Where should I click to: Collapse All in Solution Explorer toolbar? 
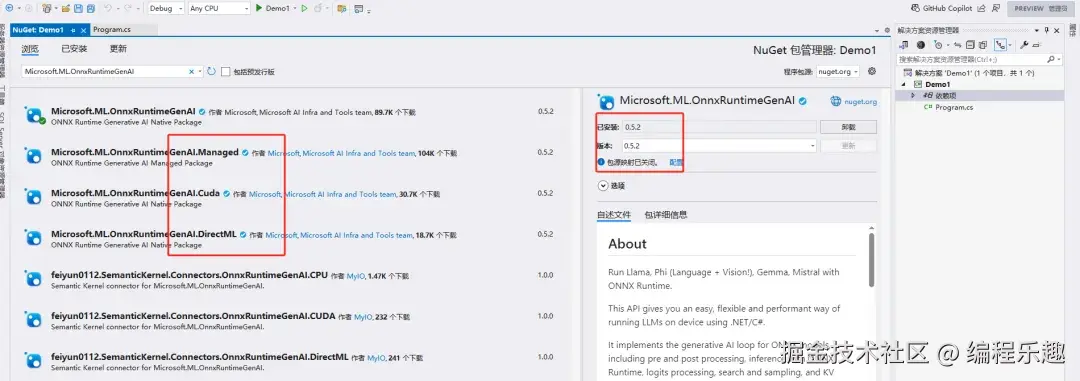pyautogui.click(x=970, y=45)
